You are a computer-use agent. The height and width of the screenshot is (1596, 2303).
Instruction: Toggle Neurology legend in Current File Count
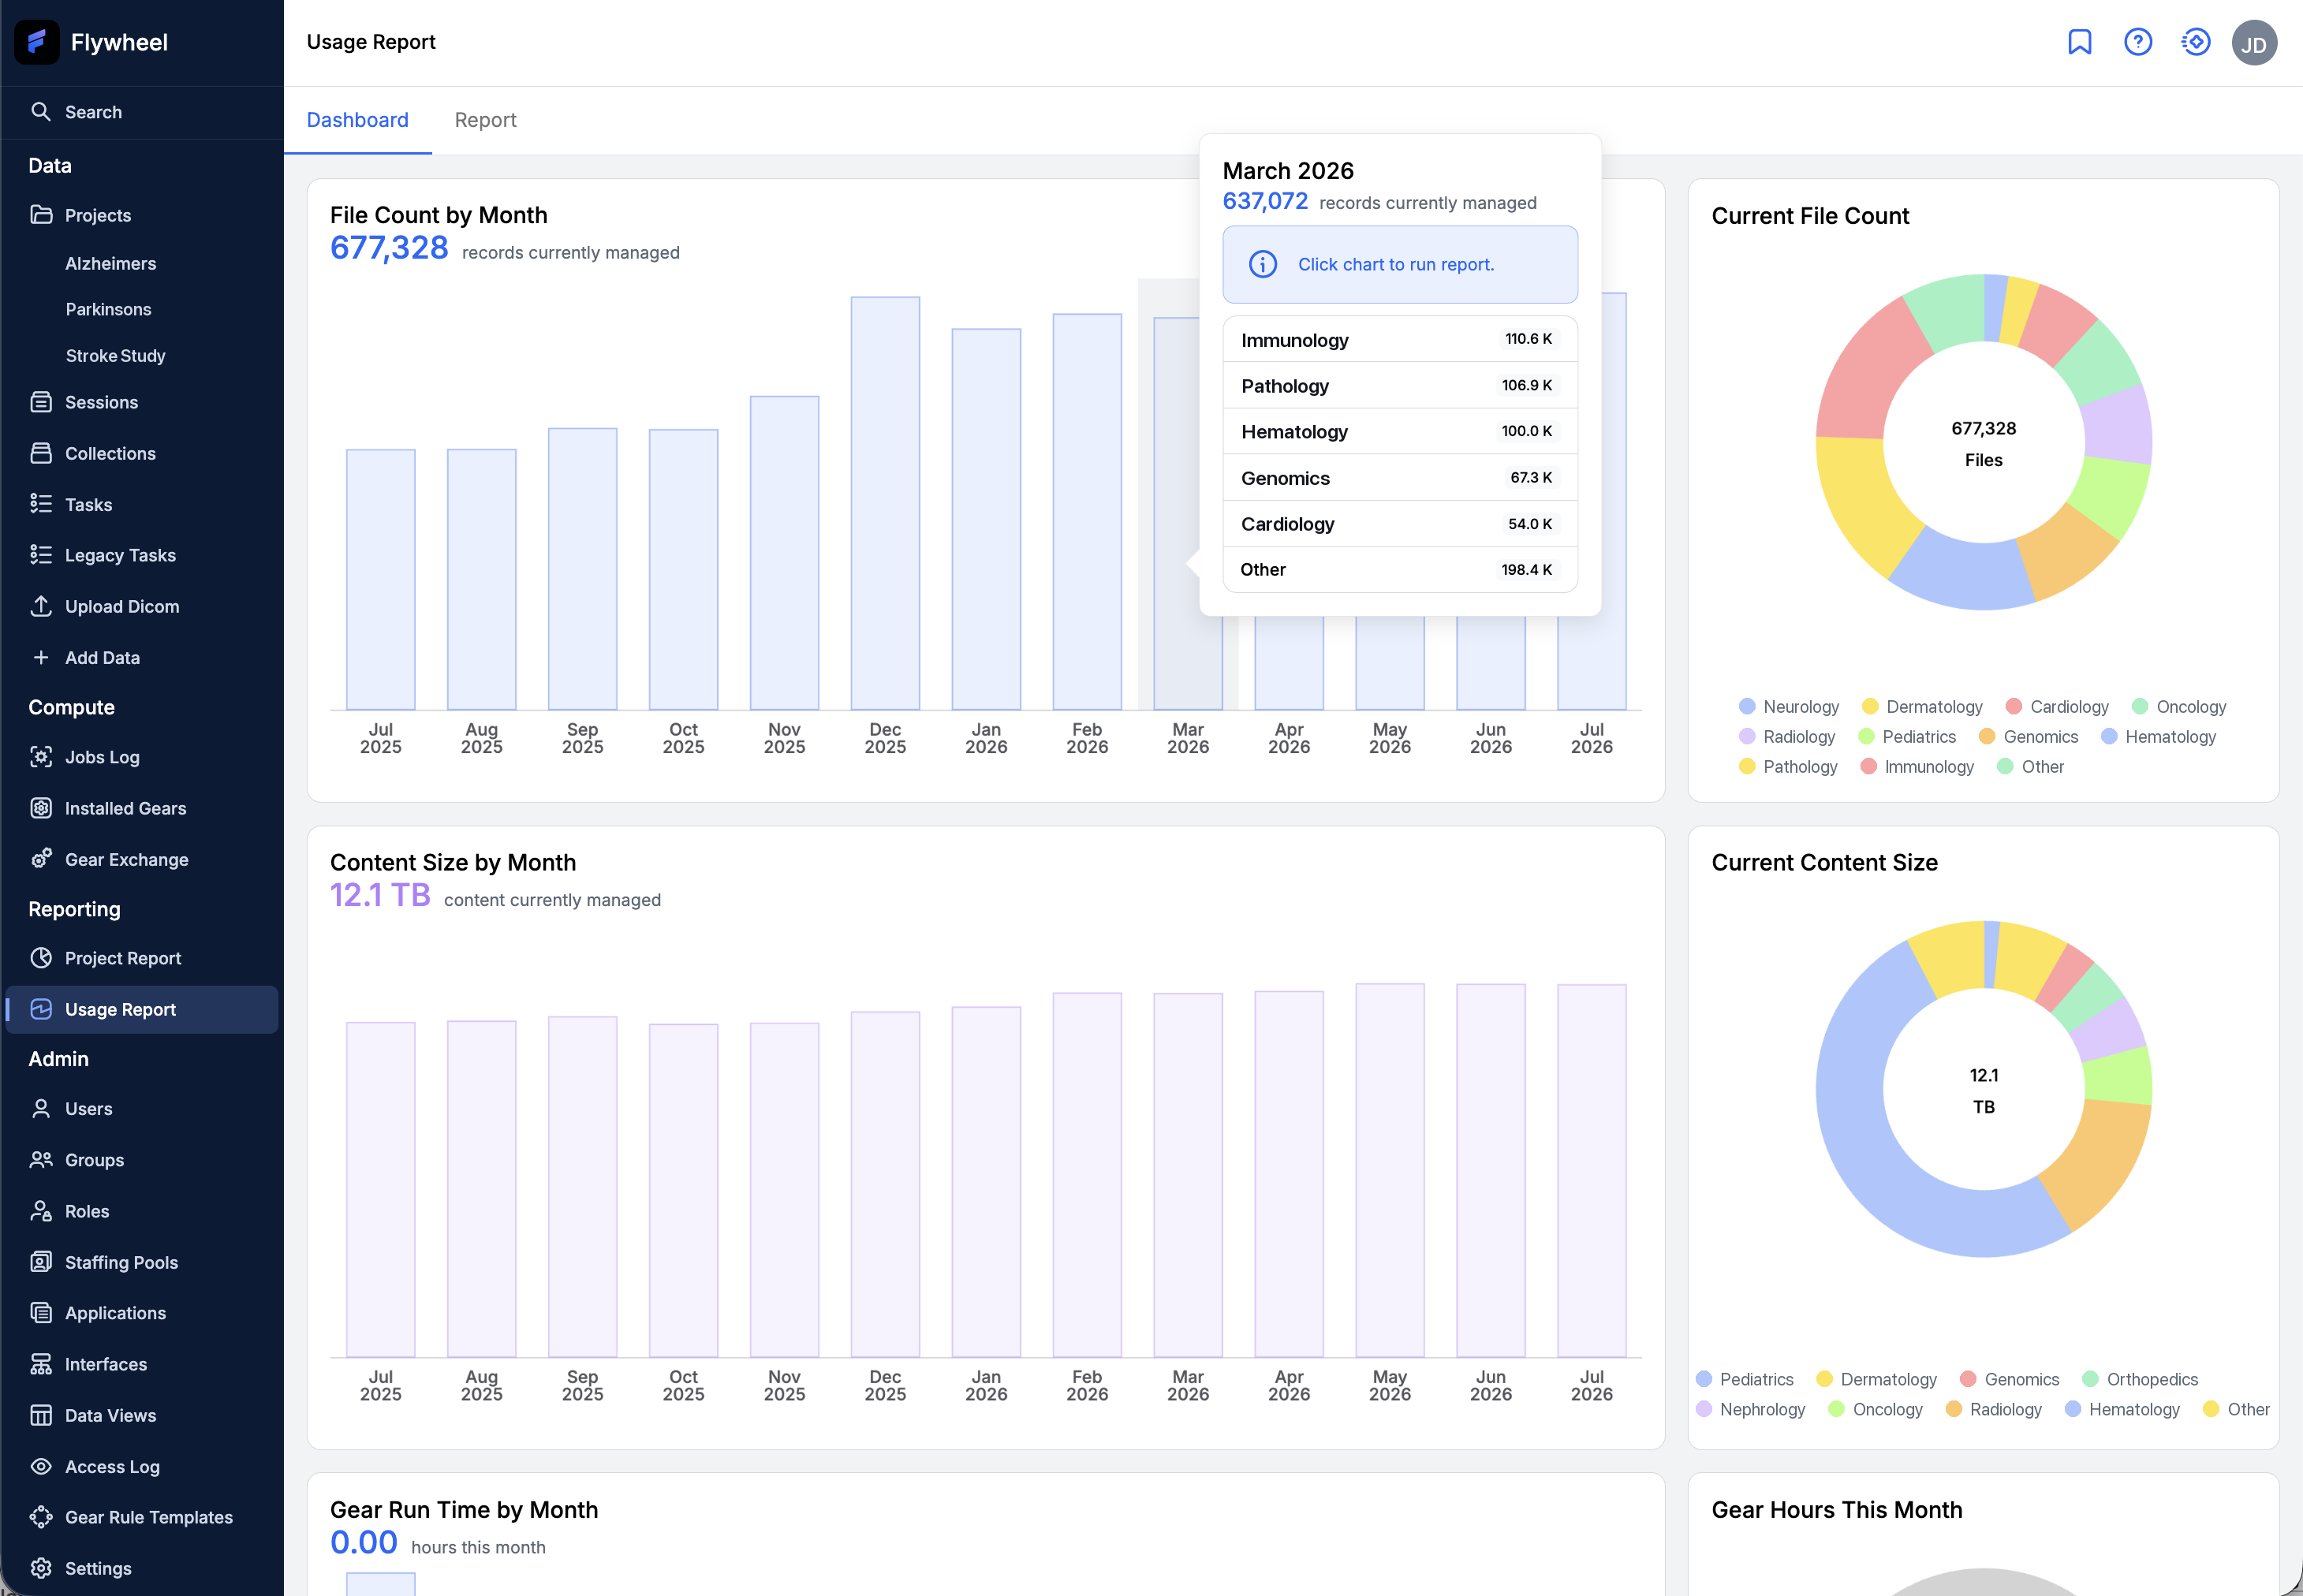1789,707
